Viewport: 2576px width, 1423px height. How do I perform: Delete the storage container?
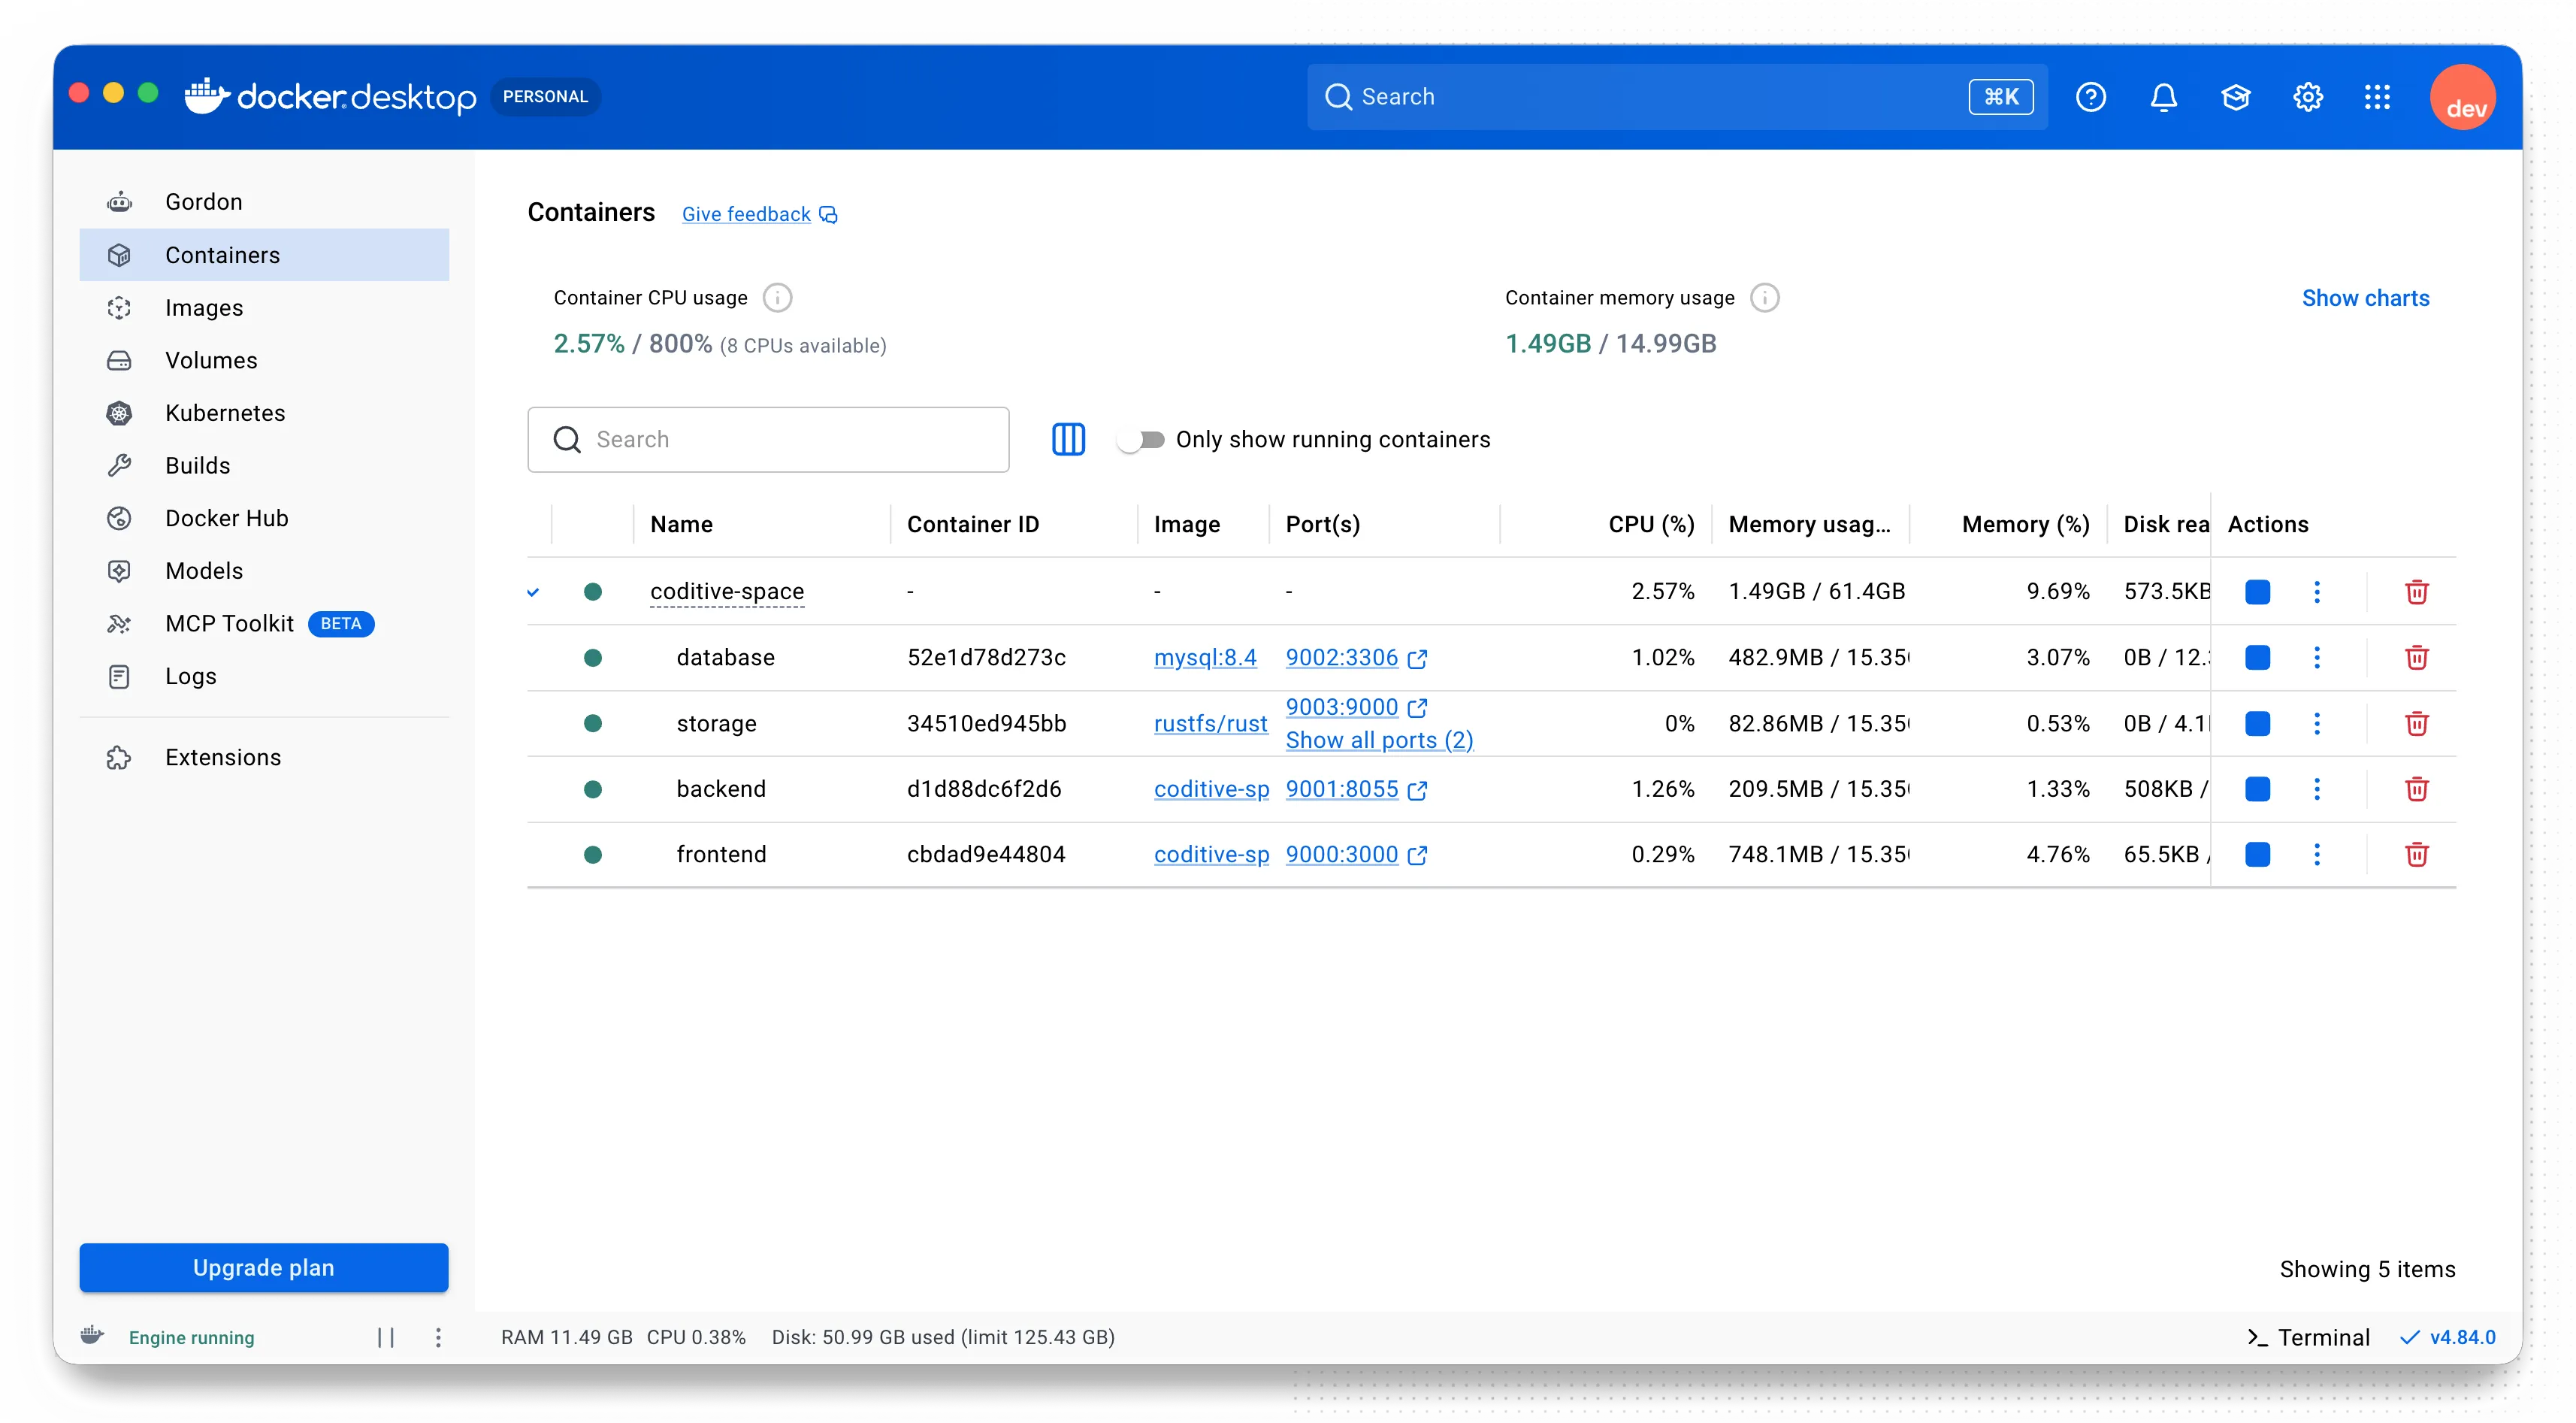pos(2416,723)
